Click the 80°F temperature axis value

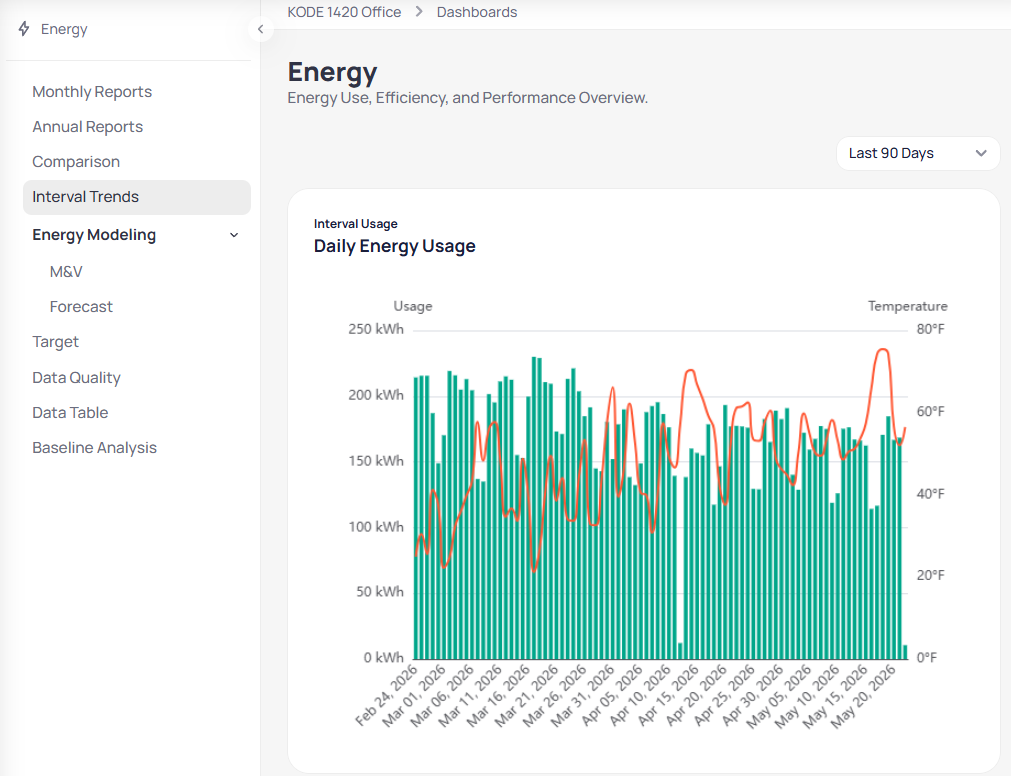[x=930, y=329]
